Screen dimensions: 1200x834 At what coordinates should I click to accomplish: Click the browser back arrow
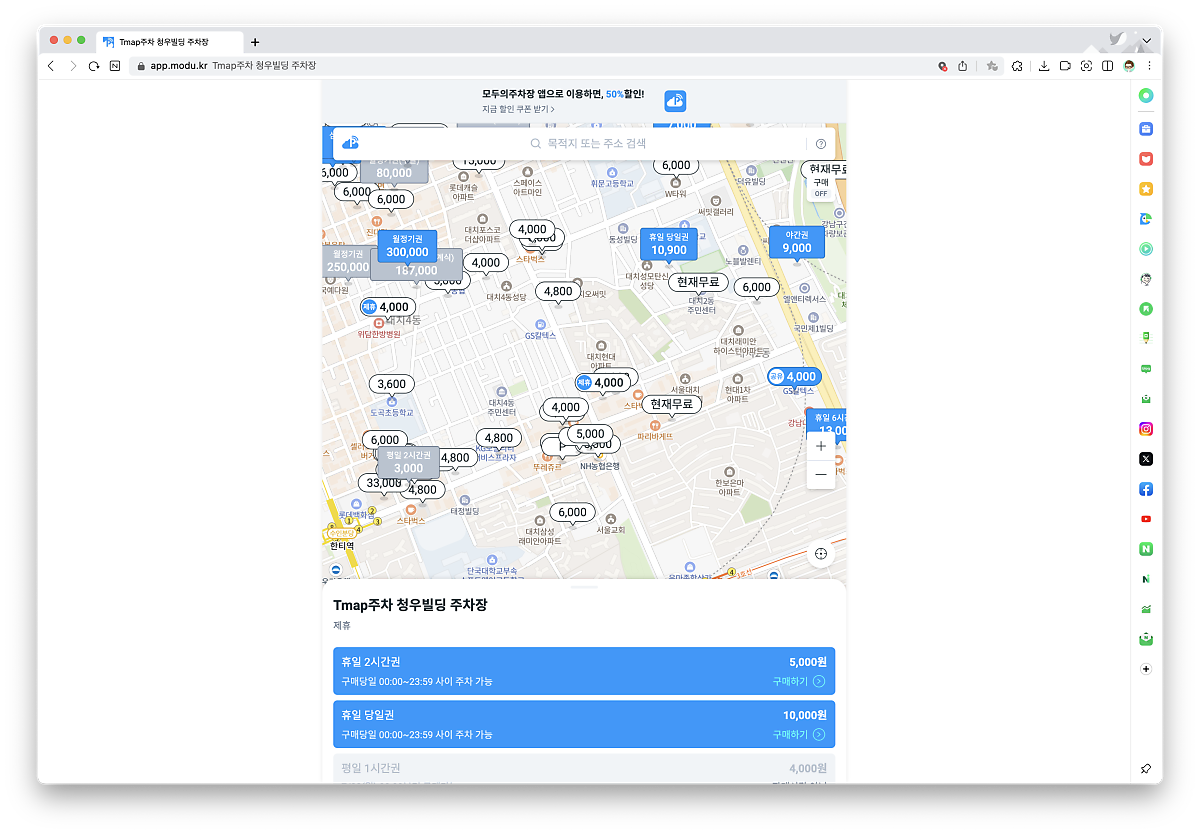(x=51, y=66)
